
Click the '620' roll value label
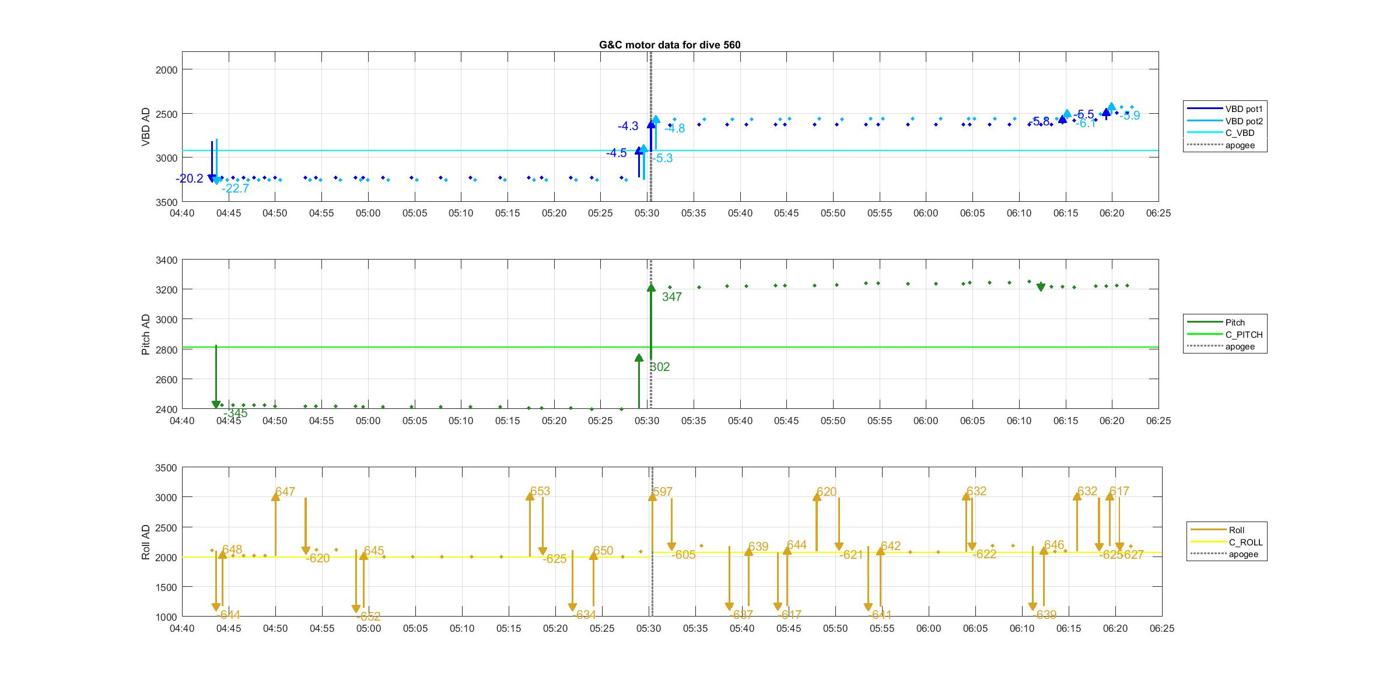[x=826, y=492]
